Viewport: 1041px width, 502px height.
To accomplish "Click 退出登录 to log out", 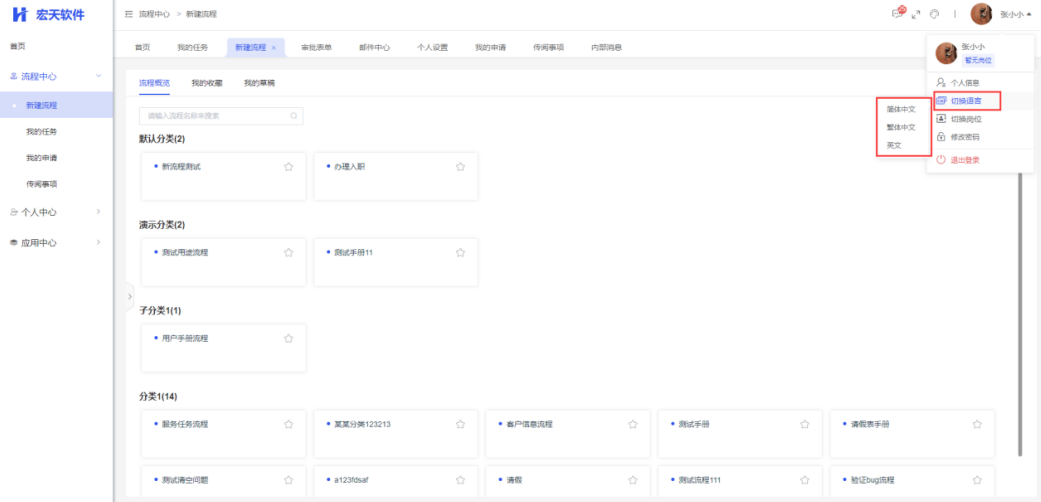I will point(964,160).
